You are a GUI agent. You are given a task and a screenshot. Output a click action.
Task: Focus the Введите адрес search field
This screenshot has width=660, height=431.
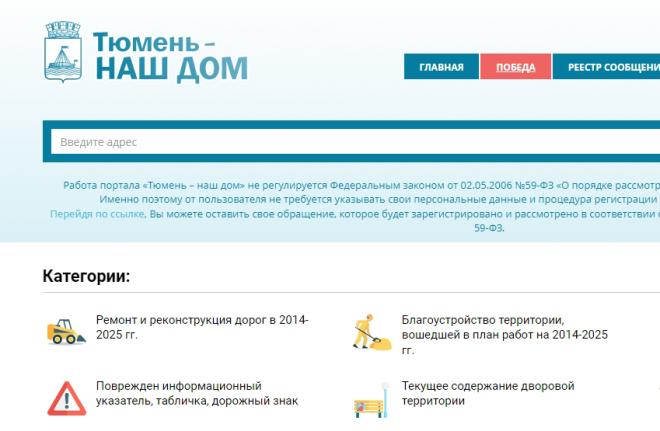pos(350,142)
